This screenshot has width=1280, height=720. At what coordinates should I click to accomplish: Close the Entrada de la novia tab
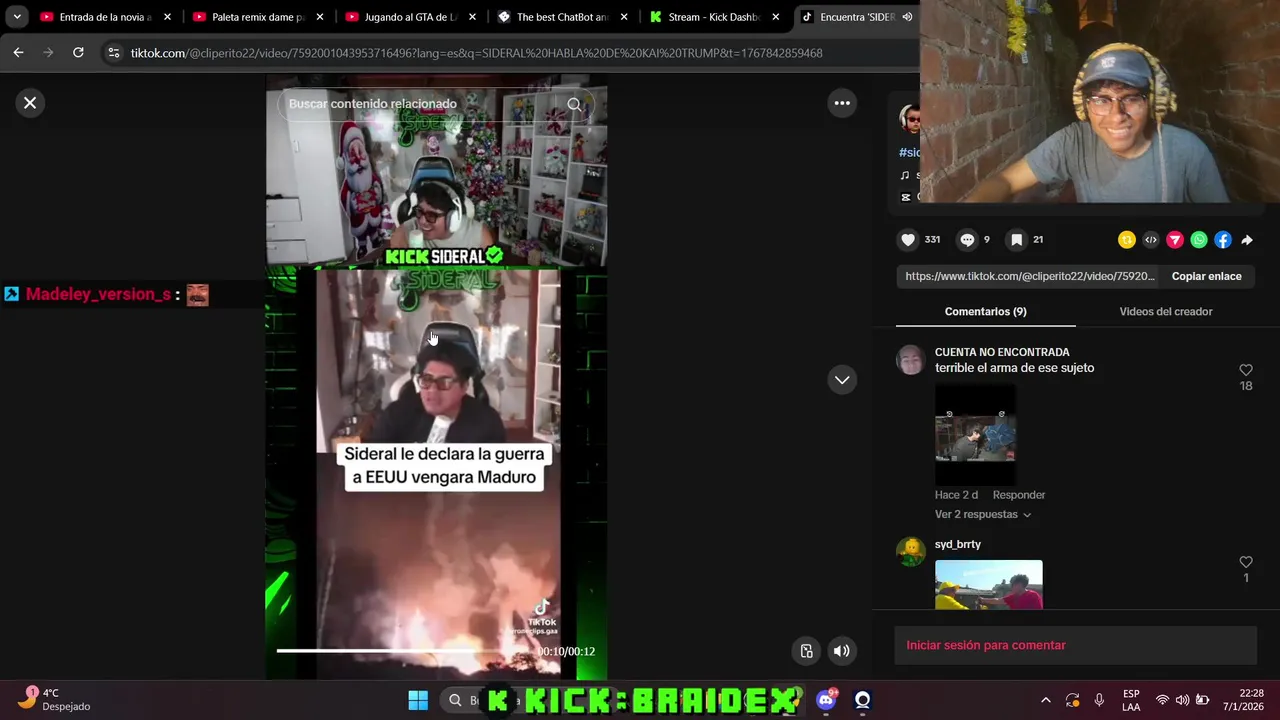(167, 17)
